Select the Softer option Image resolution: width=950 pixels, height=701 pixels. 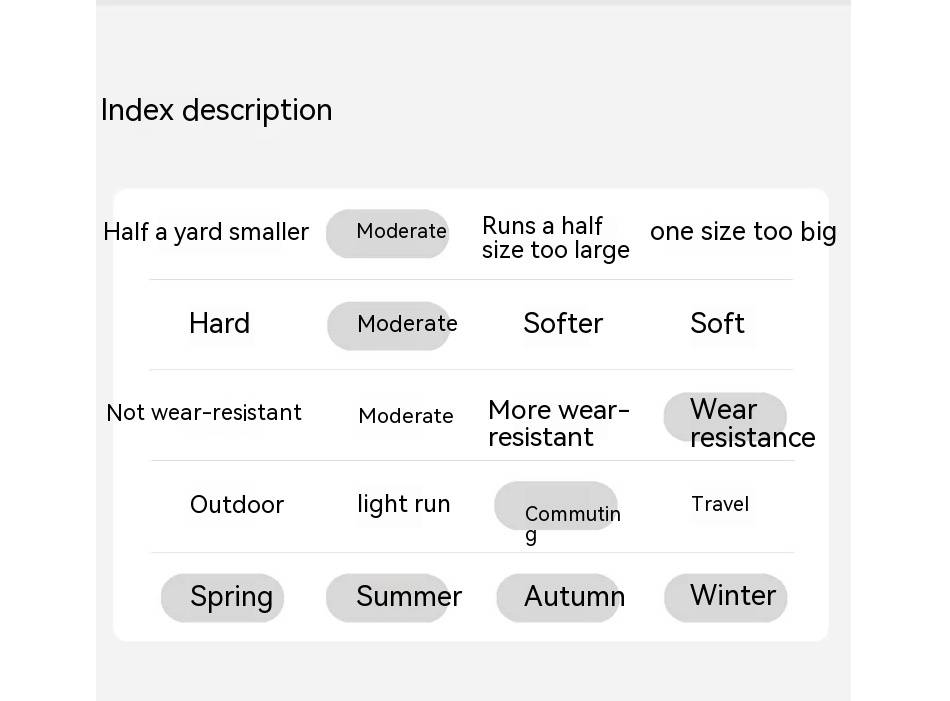coord(563,323)
